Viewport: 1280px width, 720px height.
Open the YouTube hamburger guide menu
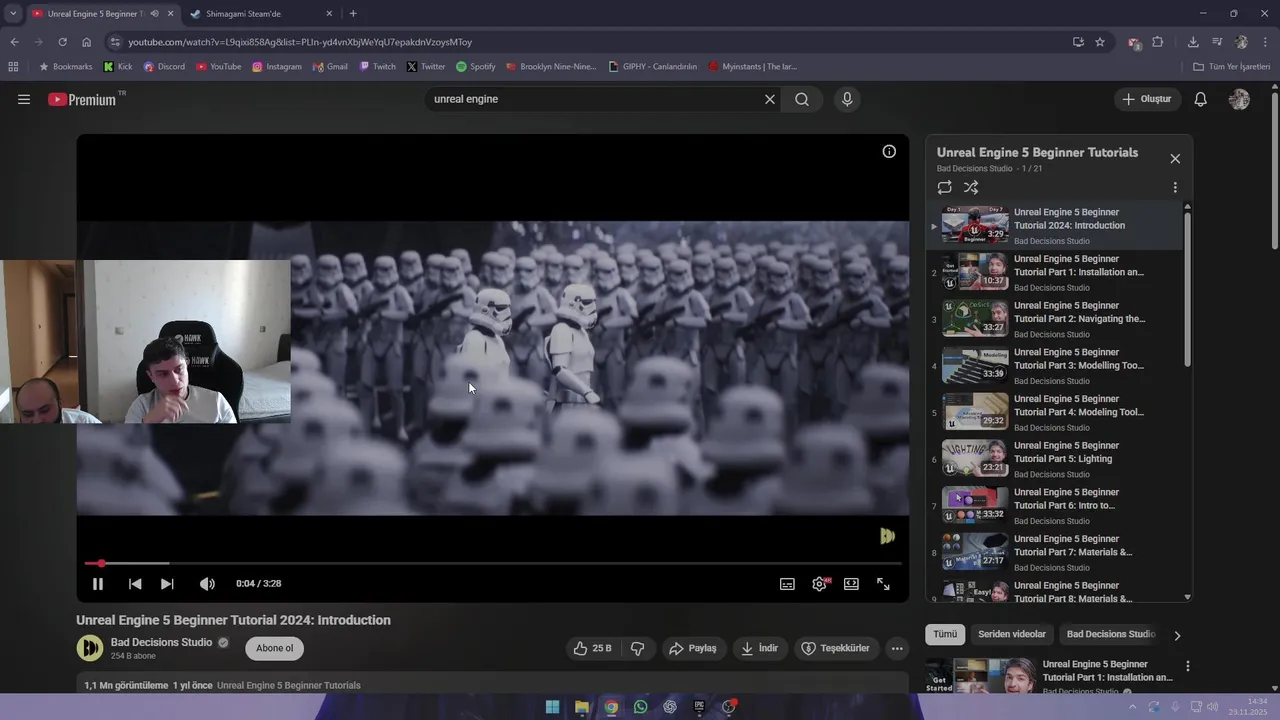point(24,99)
